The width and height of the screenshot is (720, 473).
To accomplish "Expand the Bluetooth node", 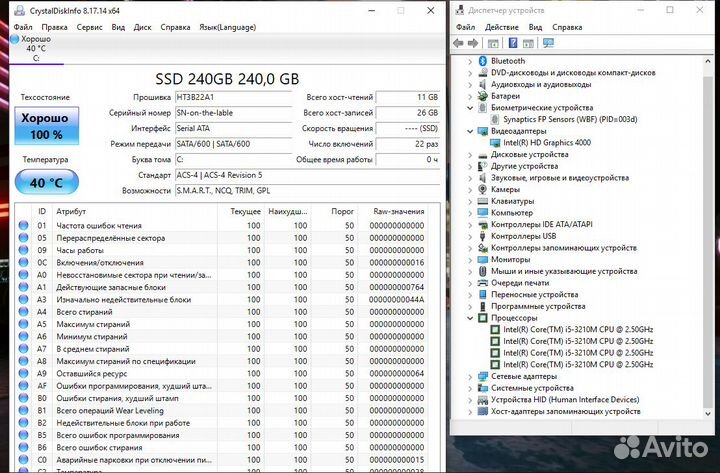I will [470, 61].
